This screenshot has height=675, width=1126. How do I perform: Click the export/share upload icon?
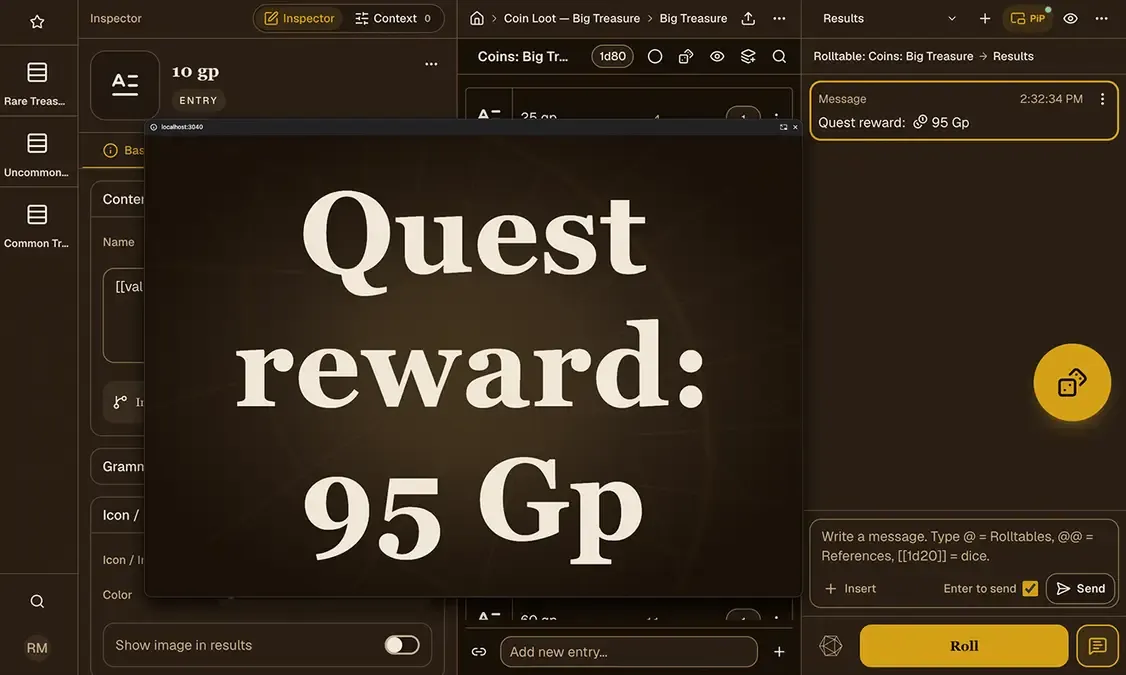[748, 19]
